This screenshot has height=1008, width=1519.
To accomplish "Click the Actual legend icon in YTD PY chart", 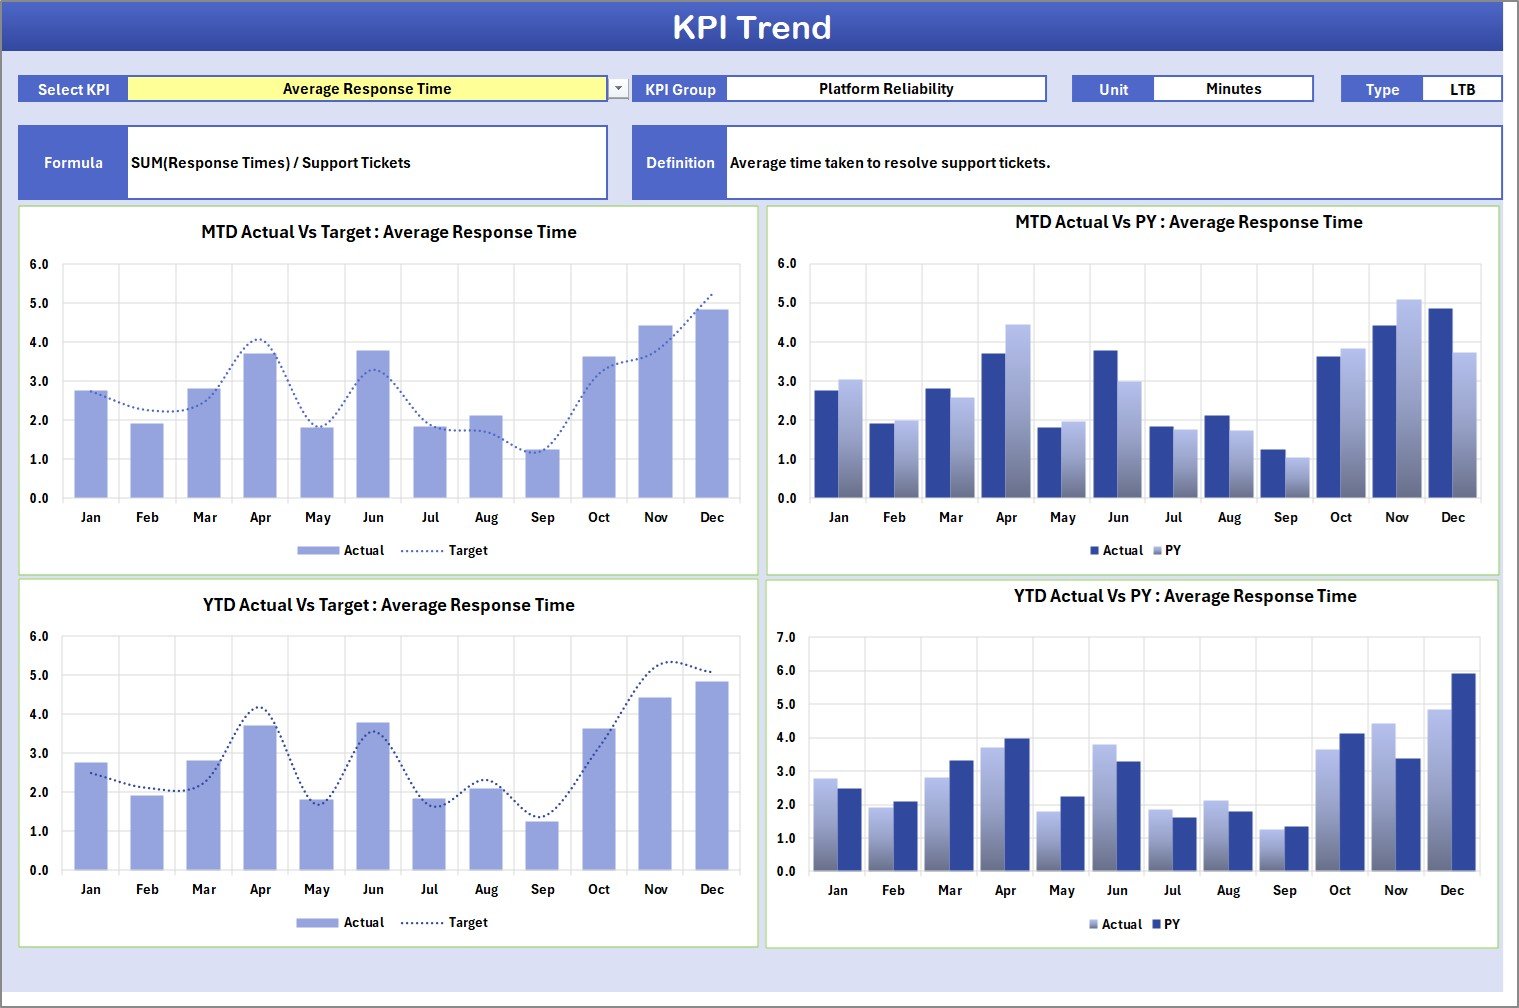I will (x=1094, y=924).
